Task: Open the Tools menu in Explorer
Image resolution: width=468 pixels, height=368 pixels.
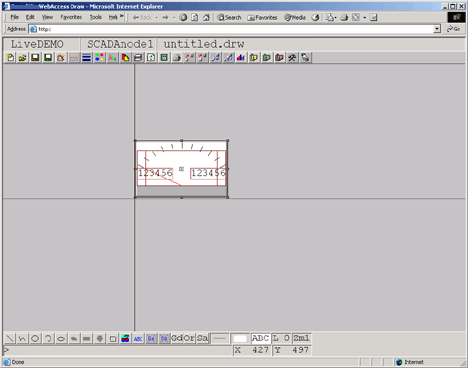Action: click(x=96, y=17)
